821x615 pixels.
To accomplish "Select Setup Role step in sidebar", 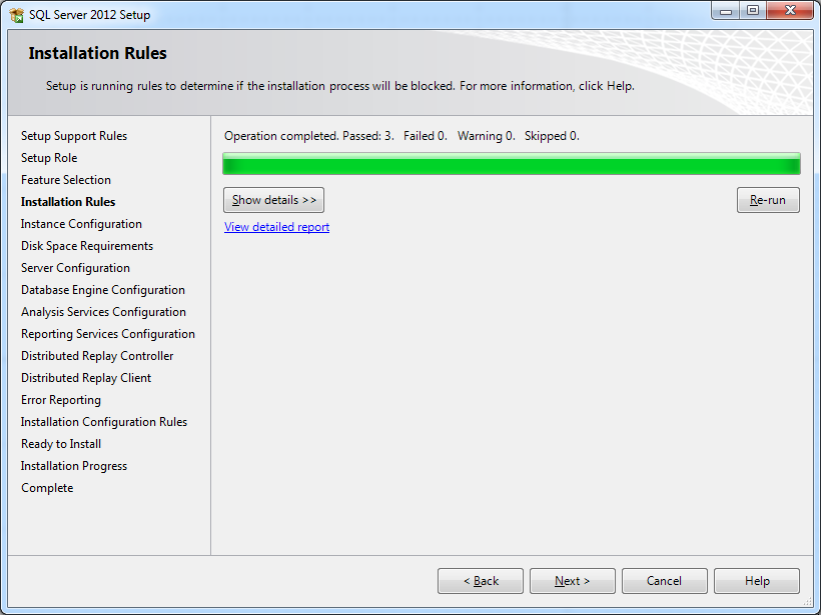I will click(x=49, y=158).
